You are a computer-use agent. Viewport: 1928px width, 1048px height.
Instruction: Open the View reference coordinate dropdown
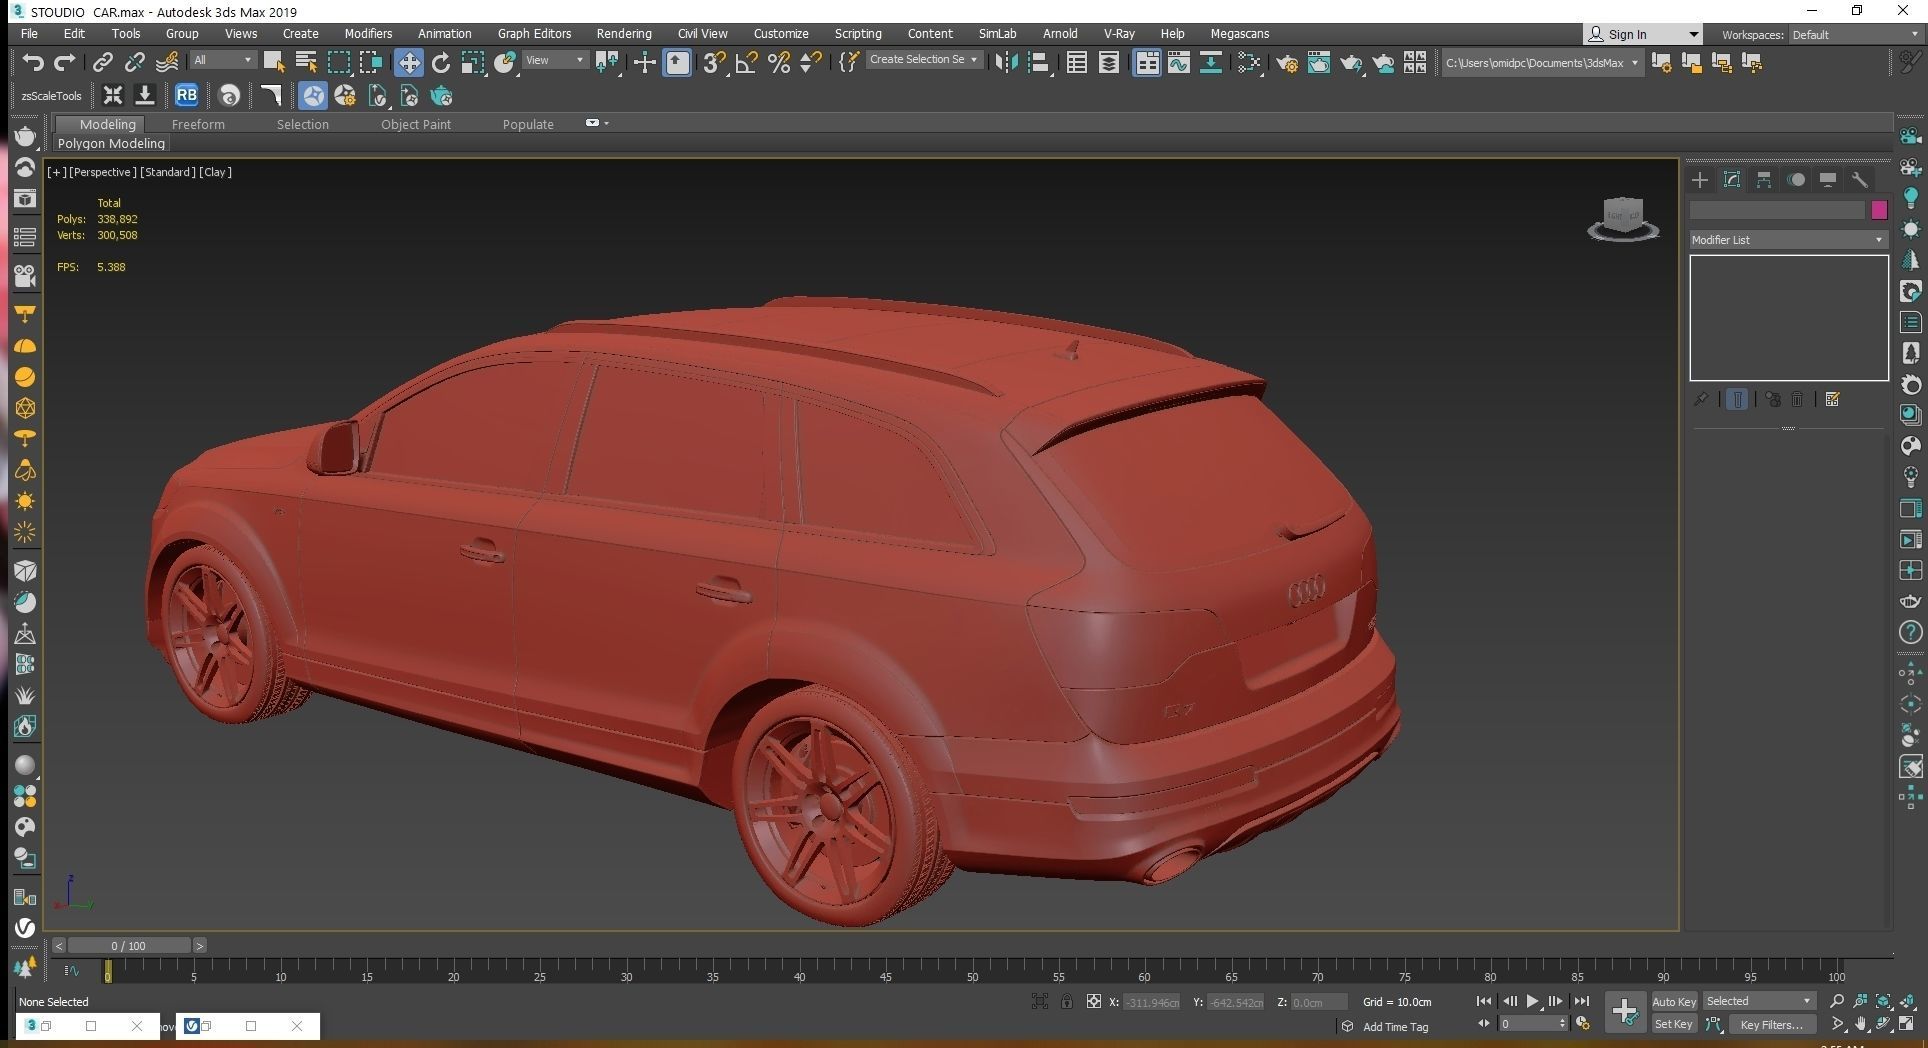[555, 60]
